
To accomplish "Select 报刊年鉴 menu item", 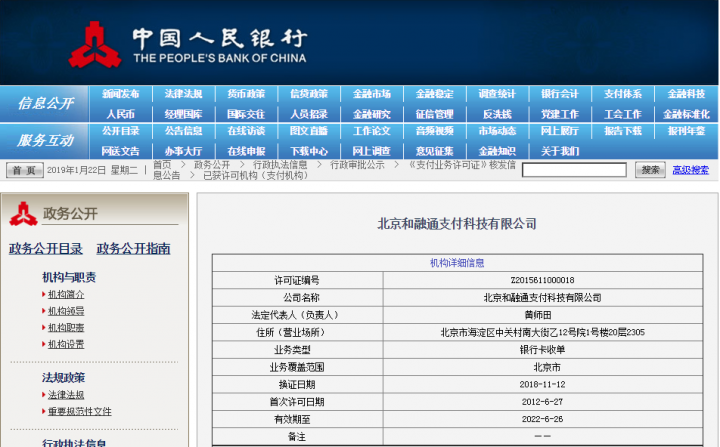I will pyautogui.click(x=686, y=131).
